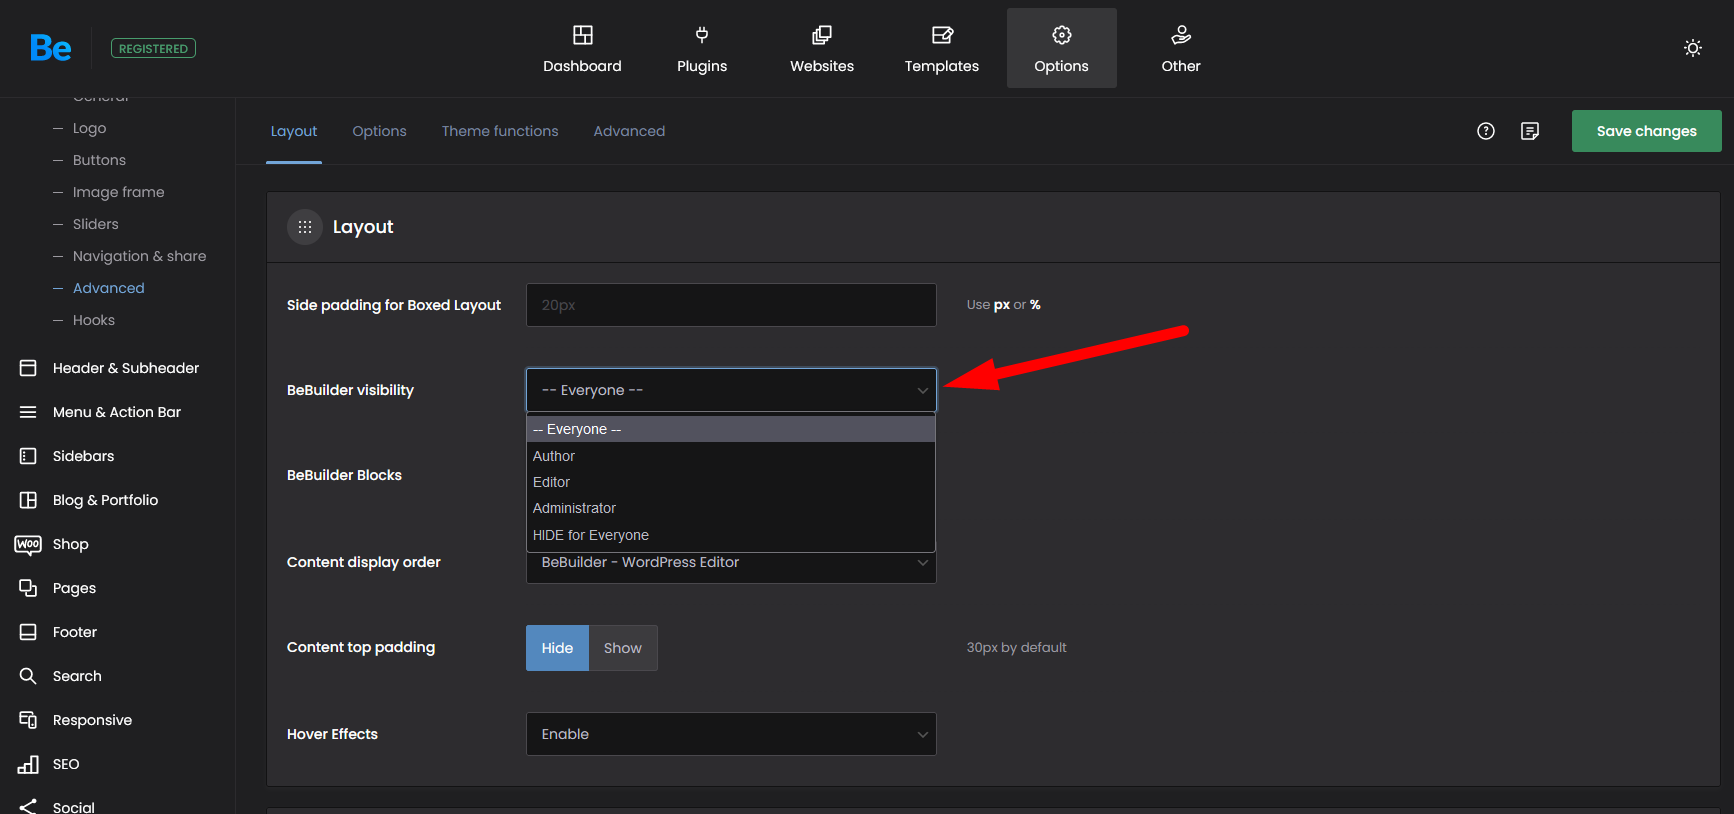Choose Administrator in visibility list
The width and height of the screenshot is (1734, 814).
(x=731, y=508)
